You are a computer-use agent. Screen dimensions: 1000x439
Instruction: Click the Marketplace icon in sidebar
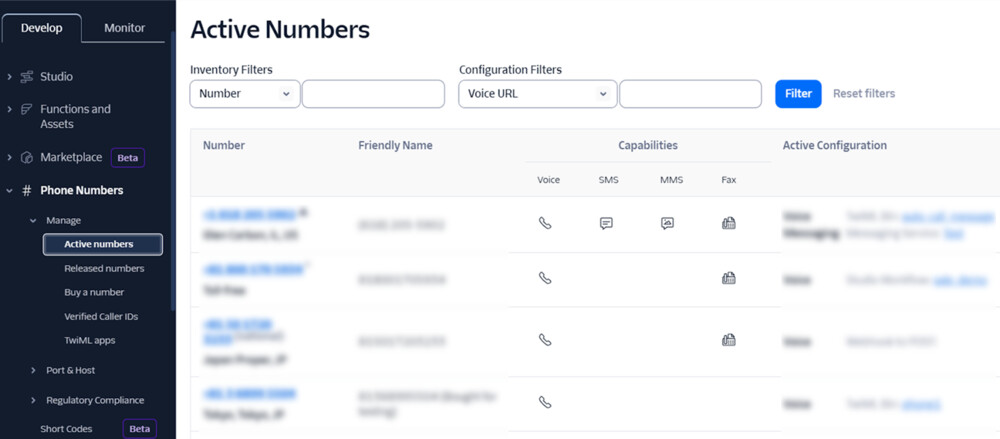(x=27, y=158)
